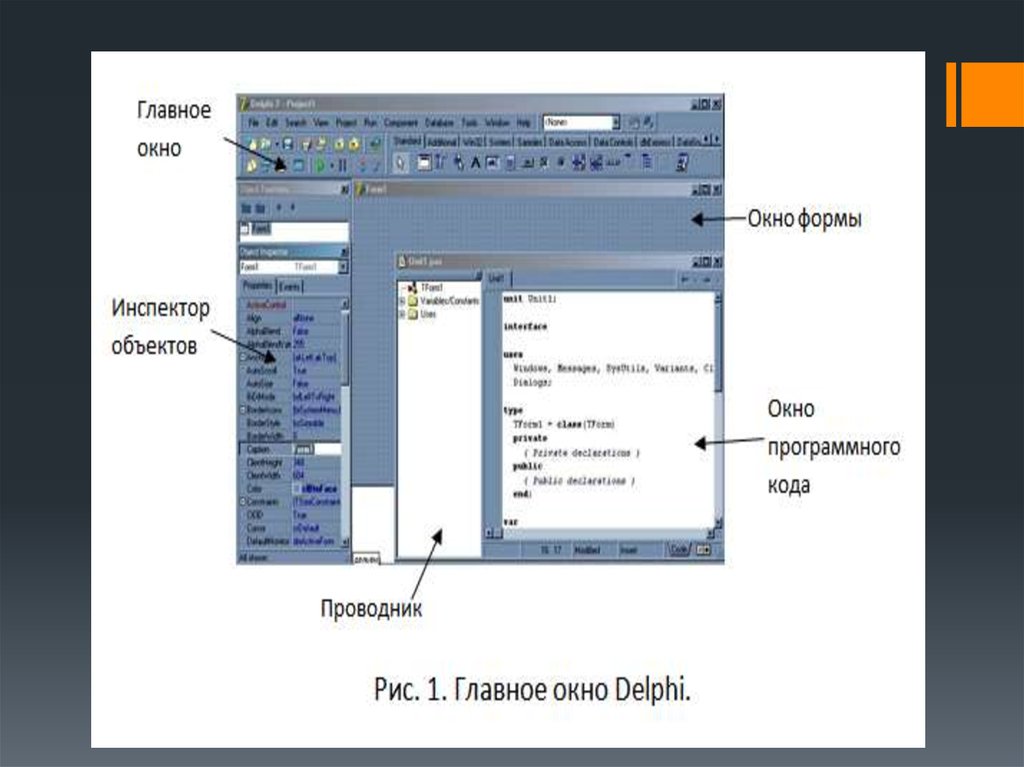
Task: Open the Run button dropdown arrow
Action: 331,165
